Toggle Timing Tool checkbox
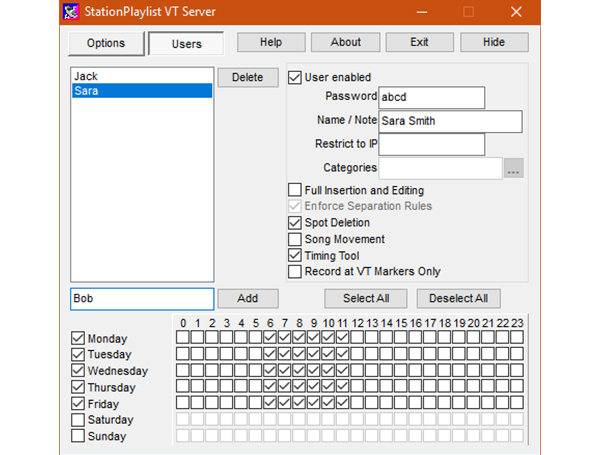 (295, 255)
